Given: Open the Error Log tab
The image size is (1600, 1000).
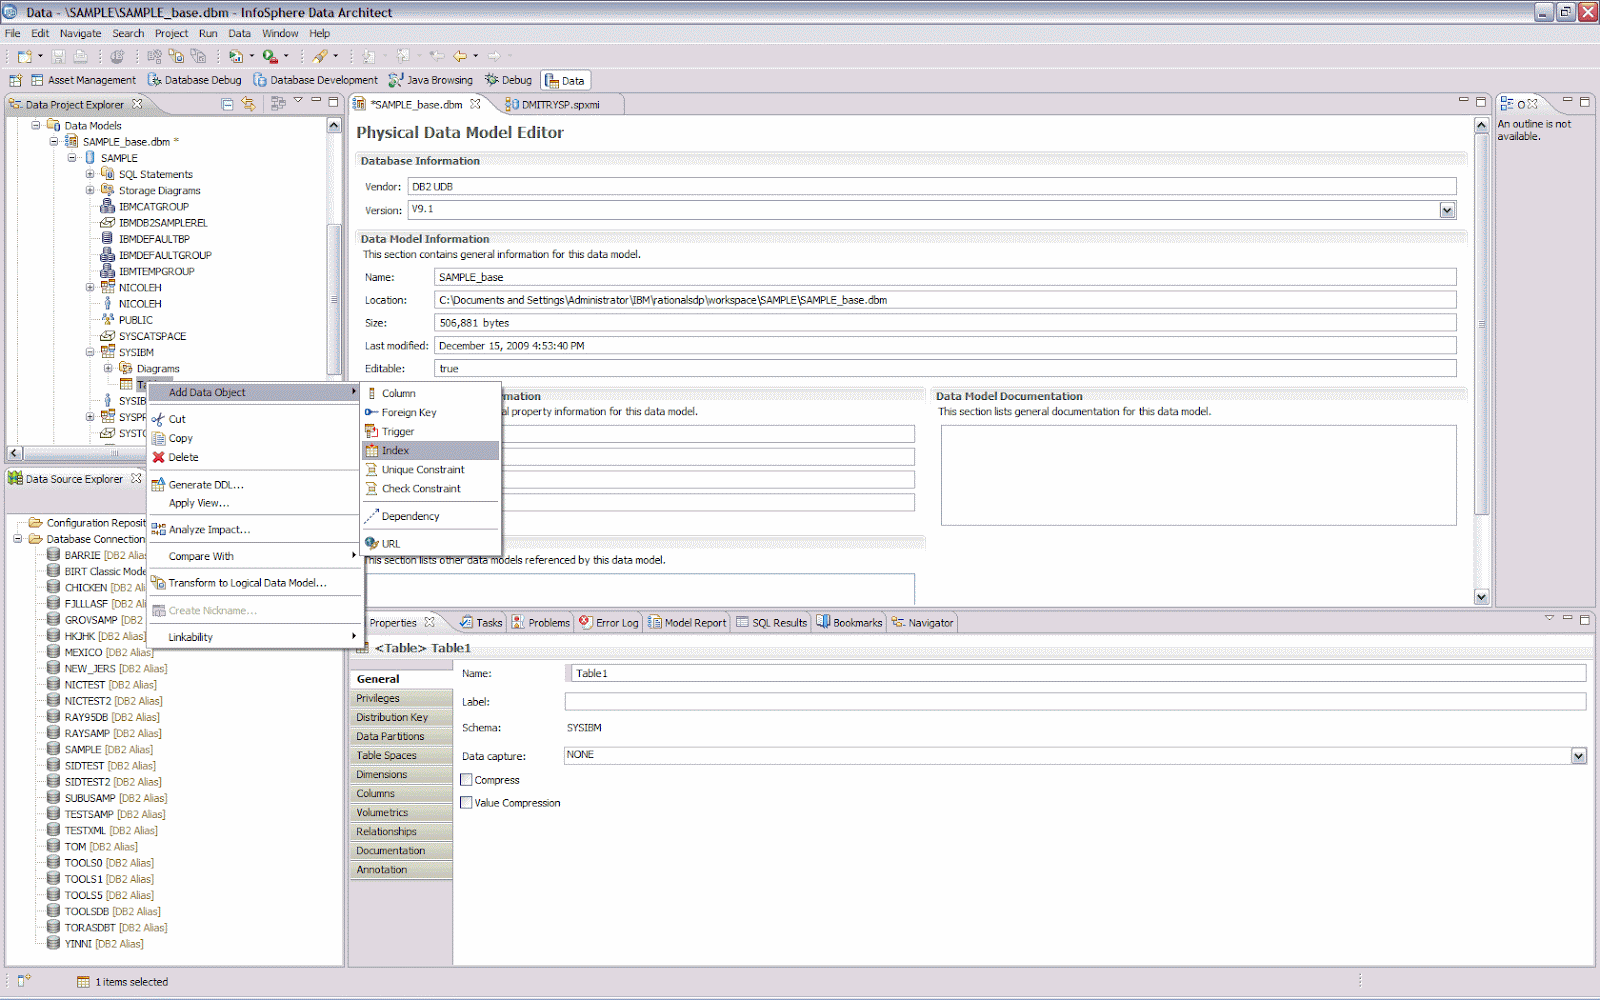Looking at the screenshot, I should tap(609, 622).
